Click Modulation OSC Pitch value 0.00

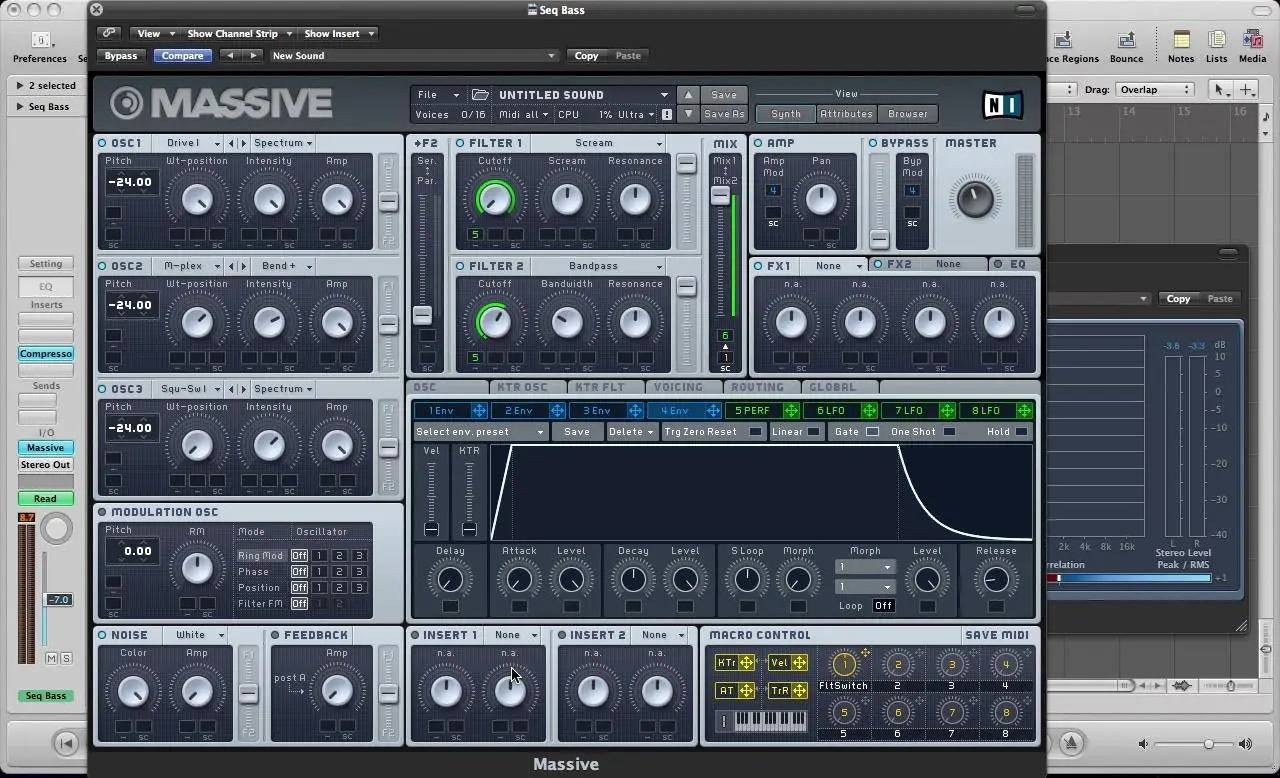tap(131, 551)
